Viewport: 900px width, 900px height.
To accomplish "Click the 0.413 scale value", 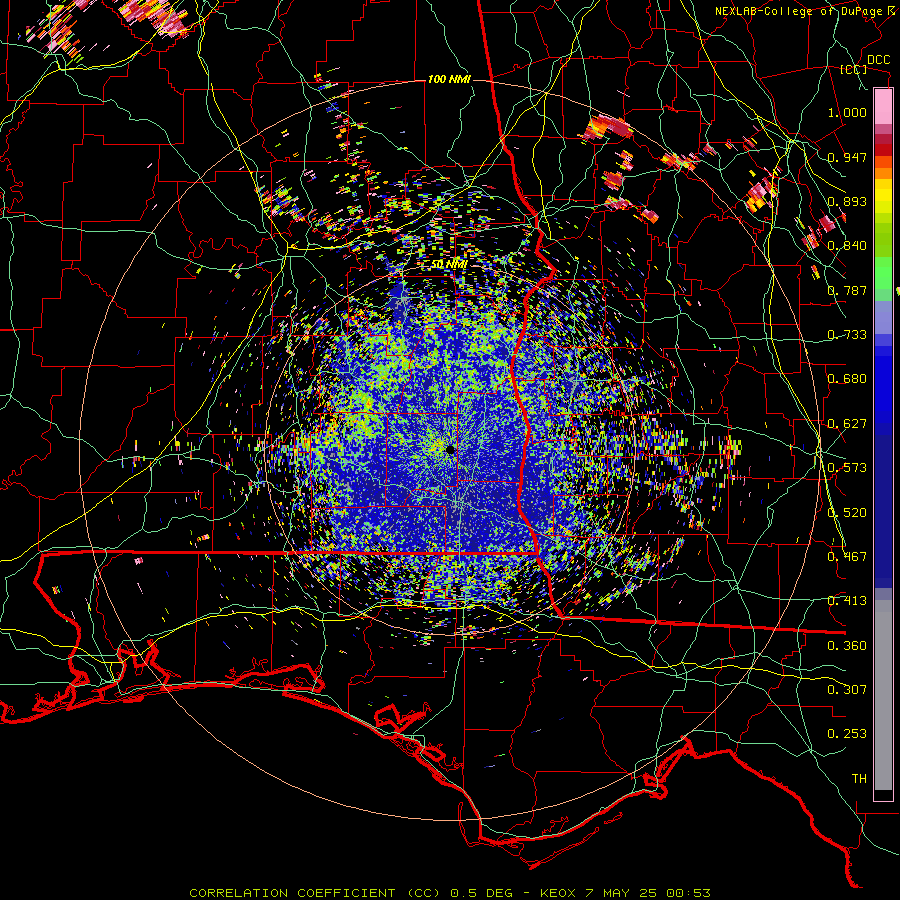I will 847,601.
